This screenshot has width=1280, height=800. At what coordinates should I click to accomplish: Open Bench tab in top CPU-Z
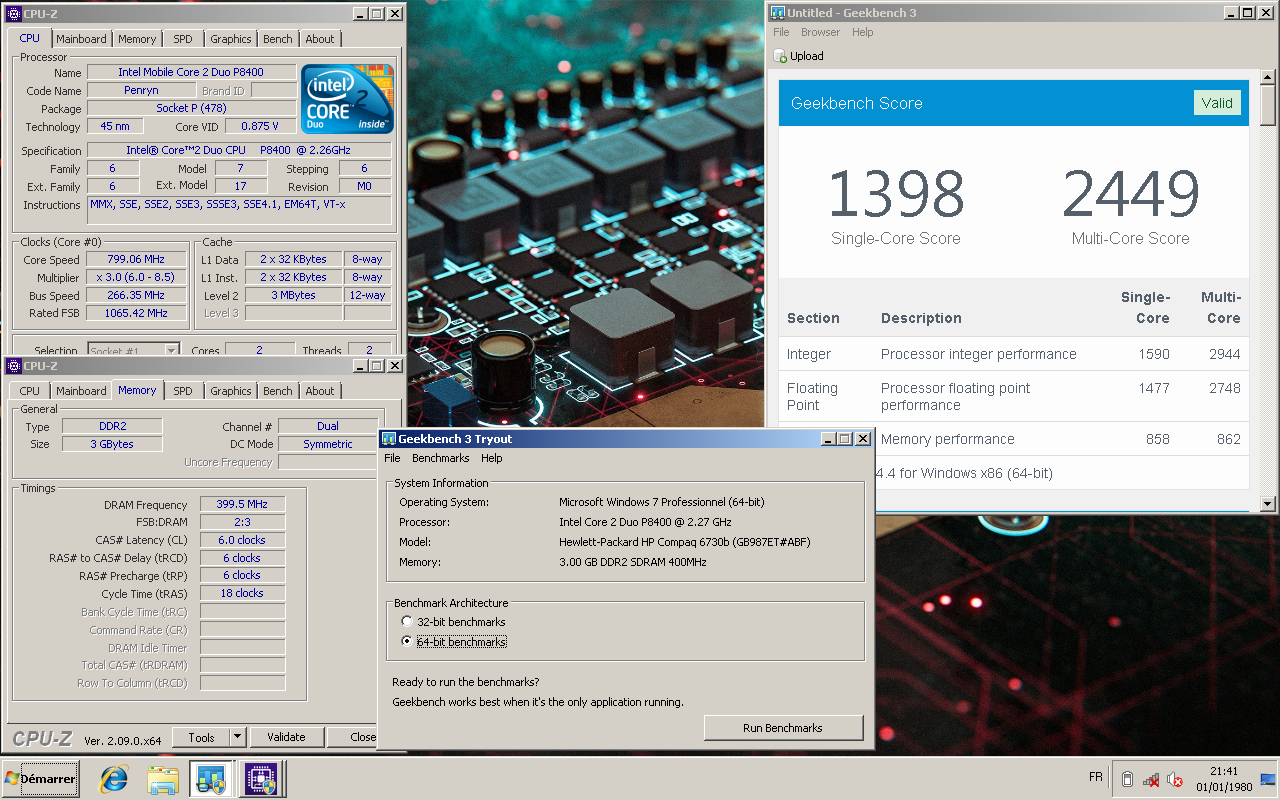pos(278,39)
